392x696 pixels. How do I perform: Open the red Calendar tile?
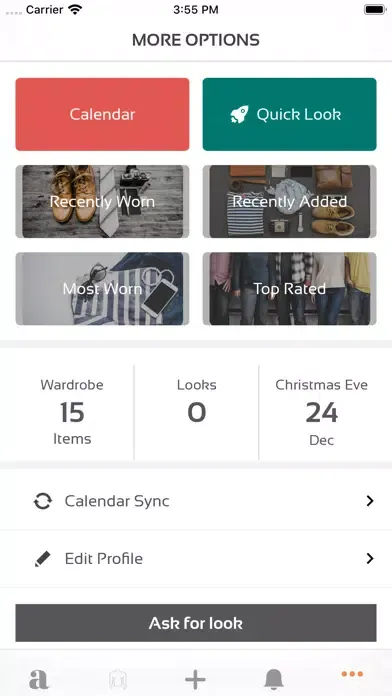[x=103, y=115]
